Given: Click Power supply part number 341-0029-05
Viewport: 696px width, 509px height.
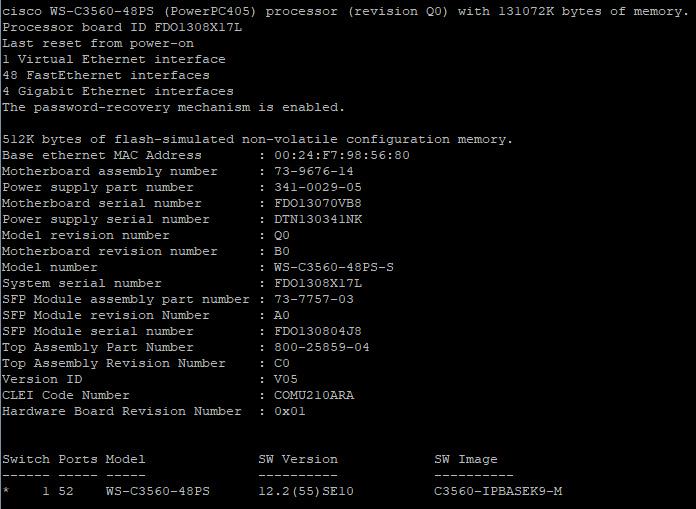Looking at the screenshot, I should [x=317, y=187].
